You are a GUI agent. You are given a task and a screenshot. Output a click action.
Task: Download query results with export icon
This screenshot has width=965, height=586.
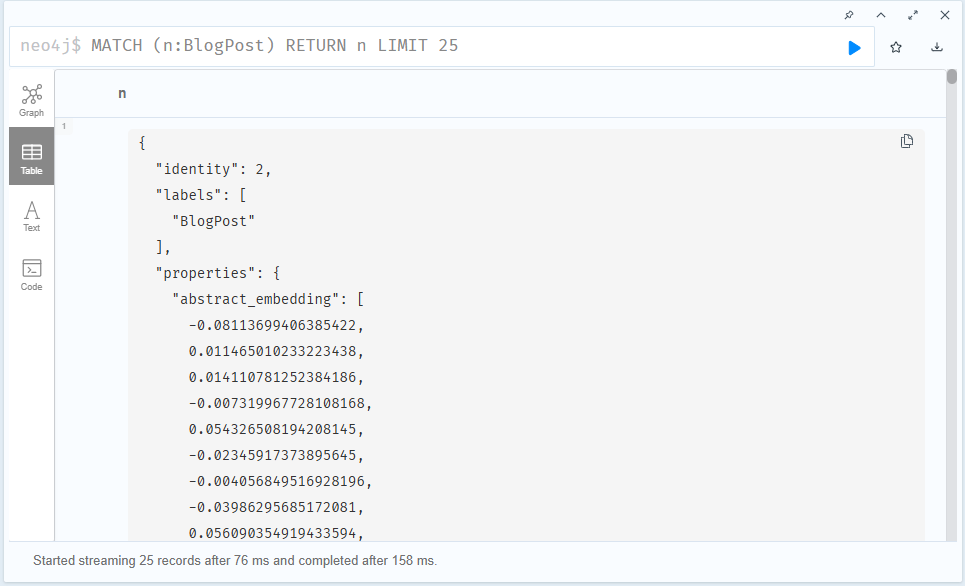937,47
